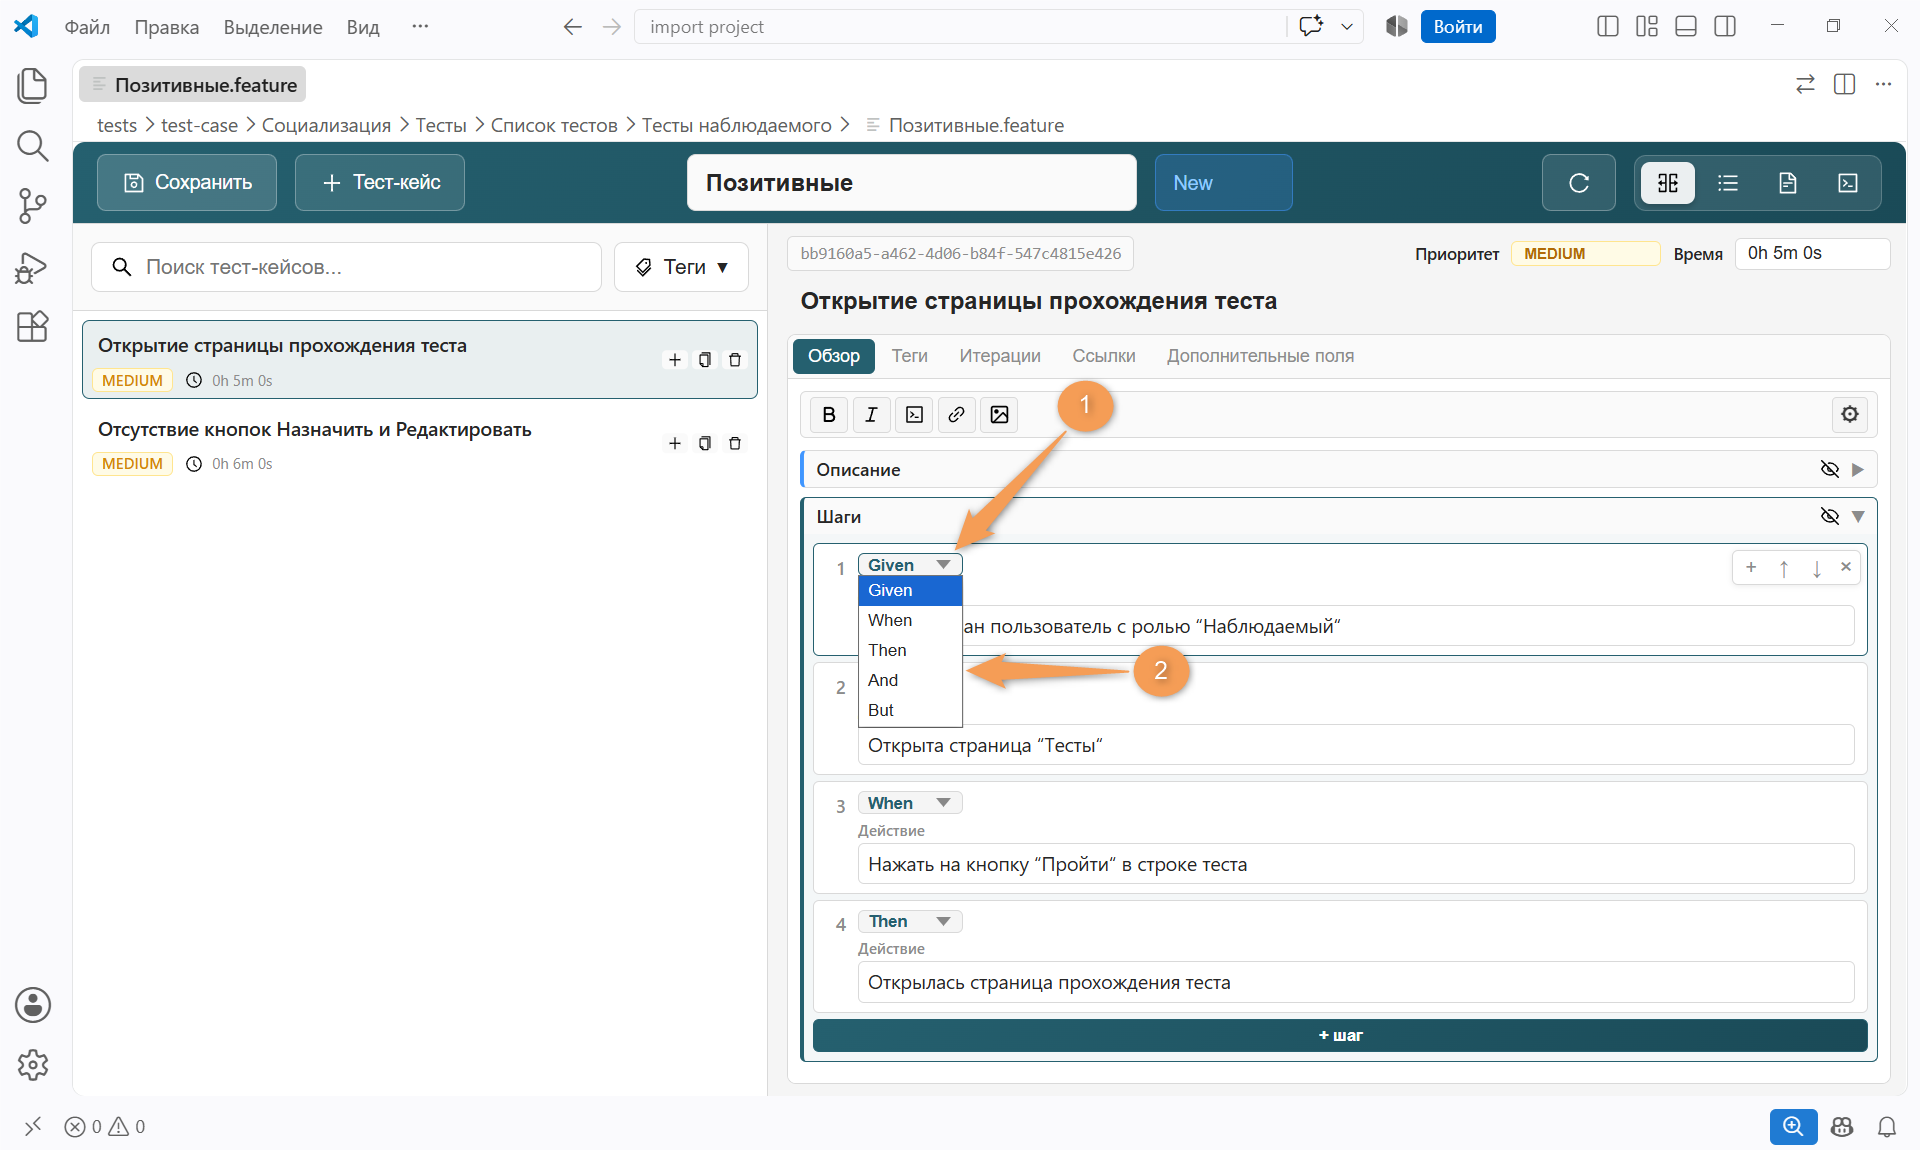Click the Сохранить button
Image resolution: width=1920 pixels, height=1150 pixels.
pos(187,183)
